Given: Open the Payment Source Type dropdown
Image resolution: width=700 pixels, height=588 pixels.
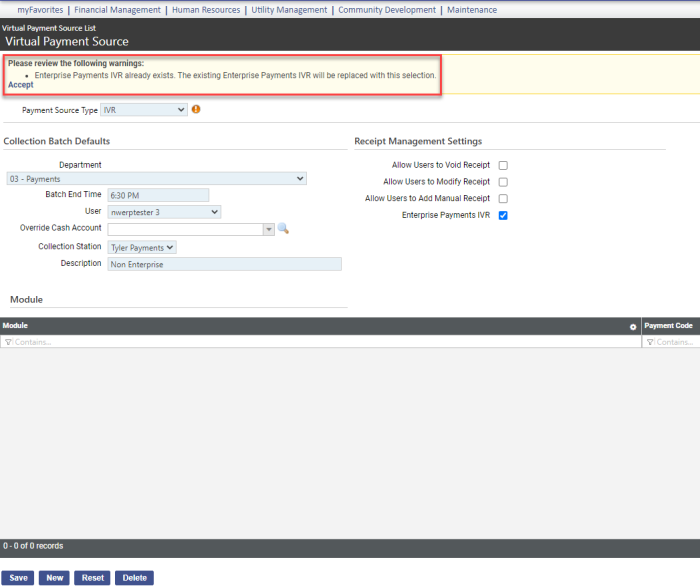Looking at the screenshot, I should [143, 110].
